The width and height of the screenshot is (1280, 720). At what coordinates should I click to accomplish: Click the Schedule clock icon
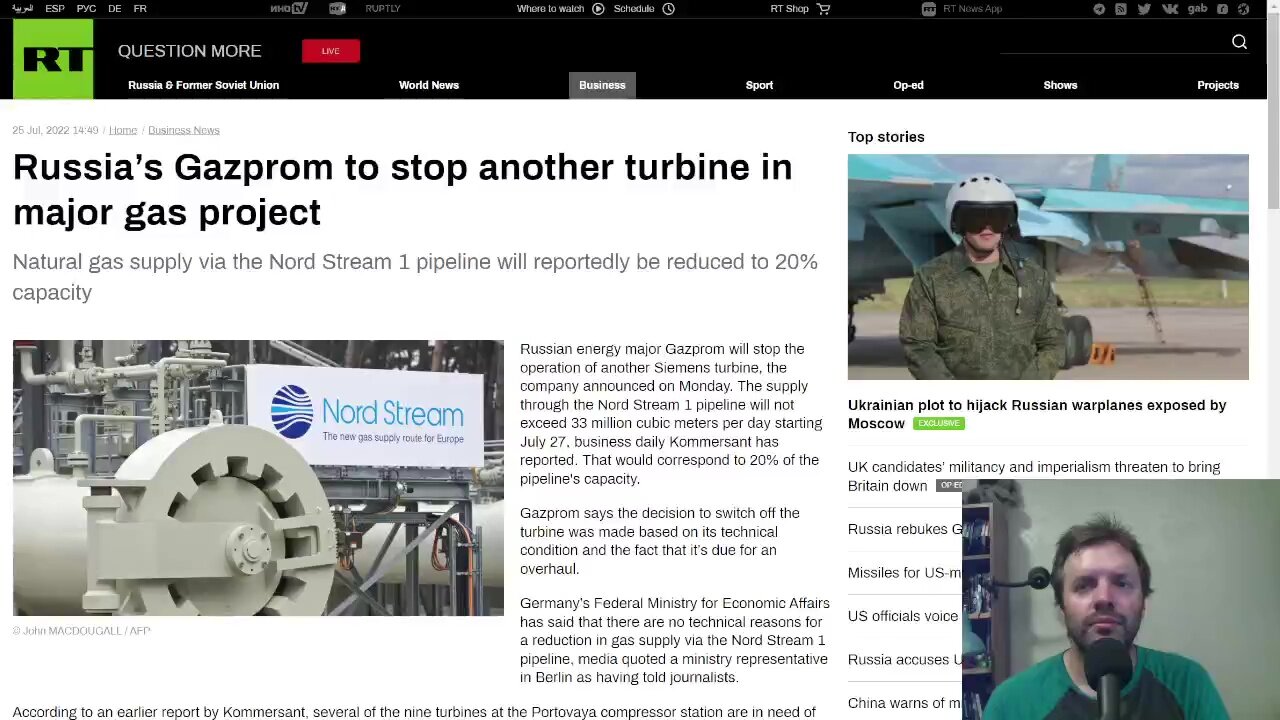point(669,9)
